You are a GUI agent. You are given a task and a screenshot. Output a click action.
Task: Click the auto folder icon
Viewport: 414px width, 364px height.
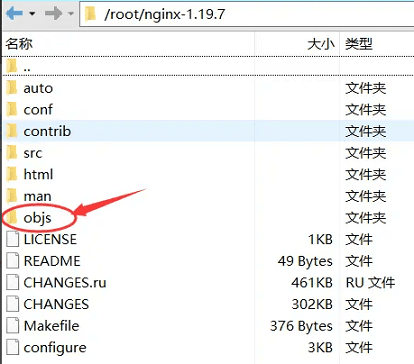tap(12, 88)
